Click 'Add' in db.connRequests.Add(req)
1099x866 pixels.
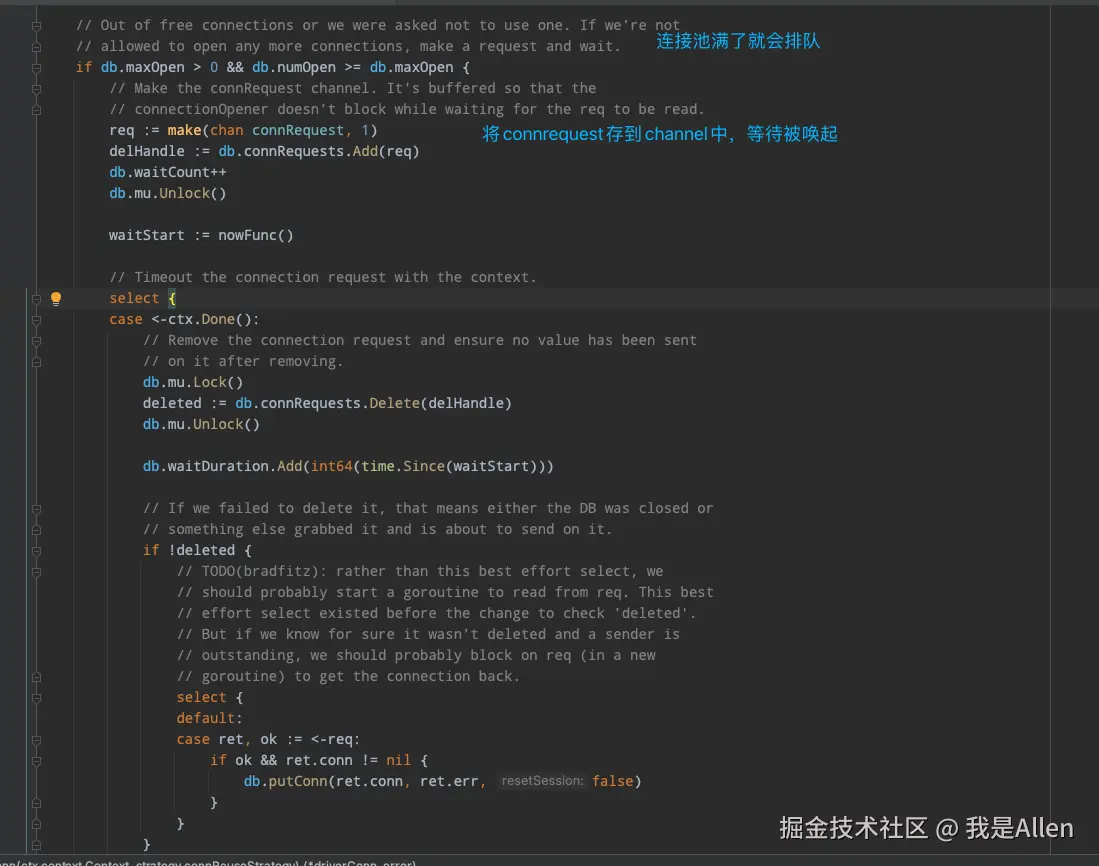pos(365,151)
